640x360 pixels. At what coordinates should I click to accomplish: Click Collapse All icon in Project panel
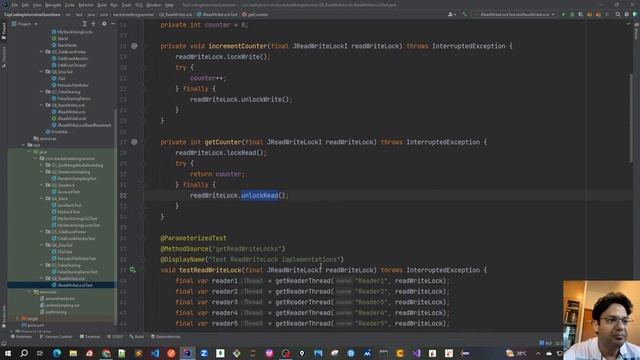tap(93, 24)
